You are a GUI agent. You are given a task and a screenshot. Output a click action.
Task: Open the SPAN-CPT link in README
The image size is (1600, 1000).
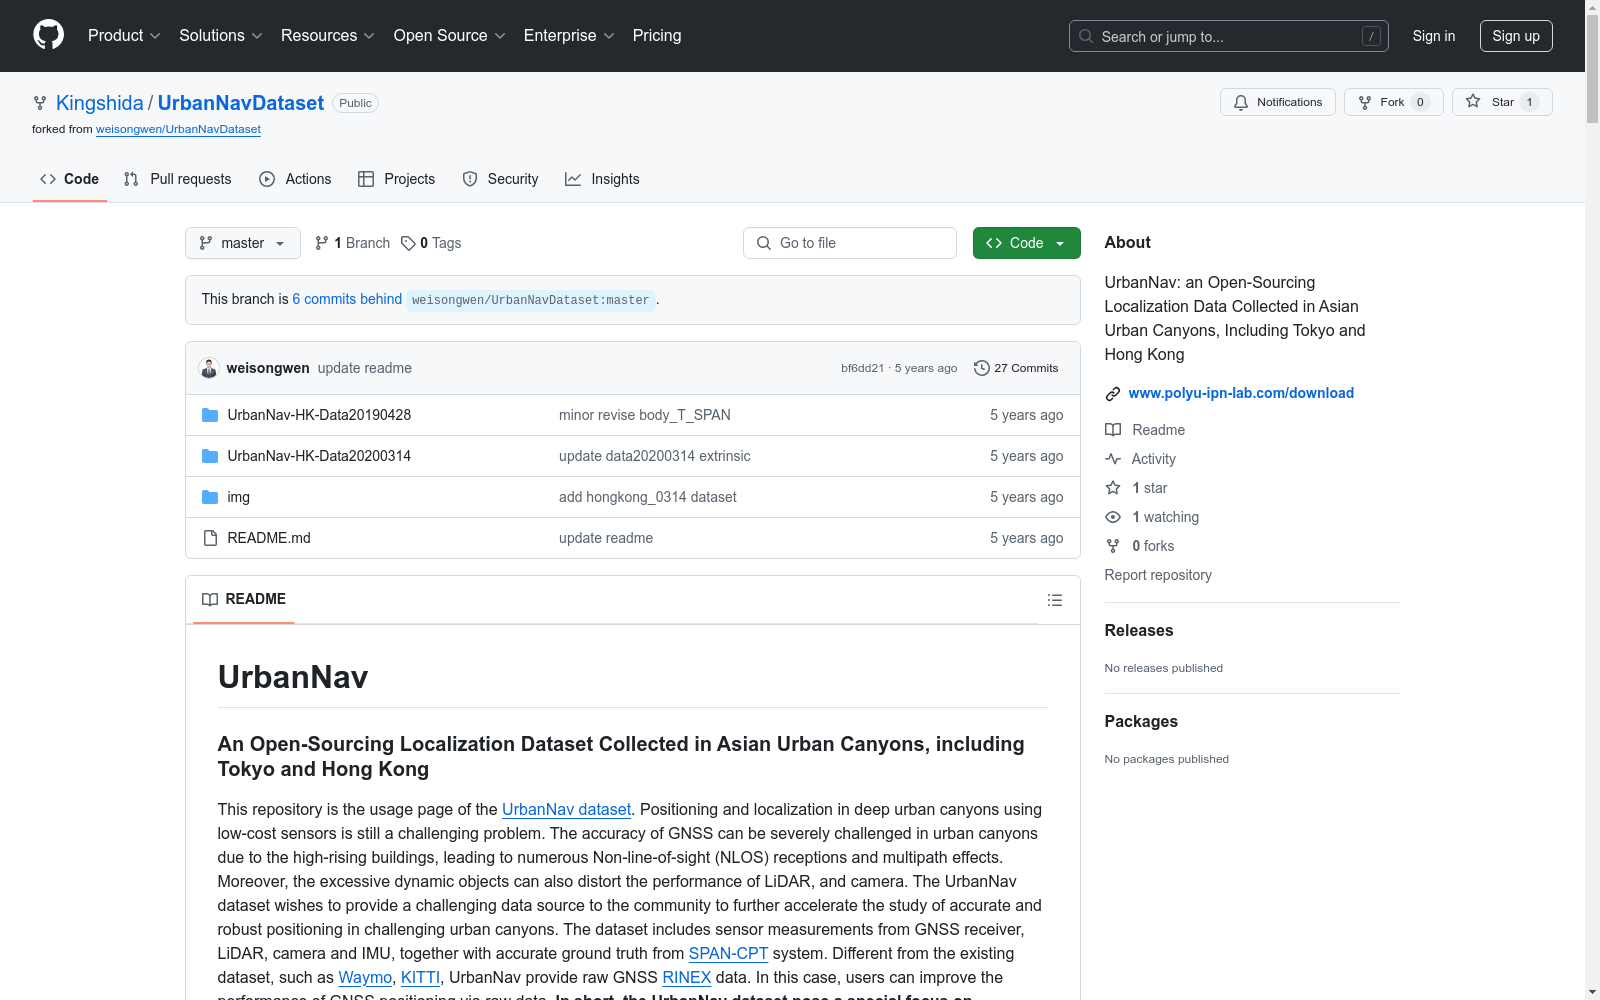[728, 953]
